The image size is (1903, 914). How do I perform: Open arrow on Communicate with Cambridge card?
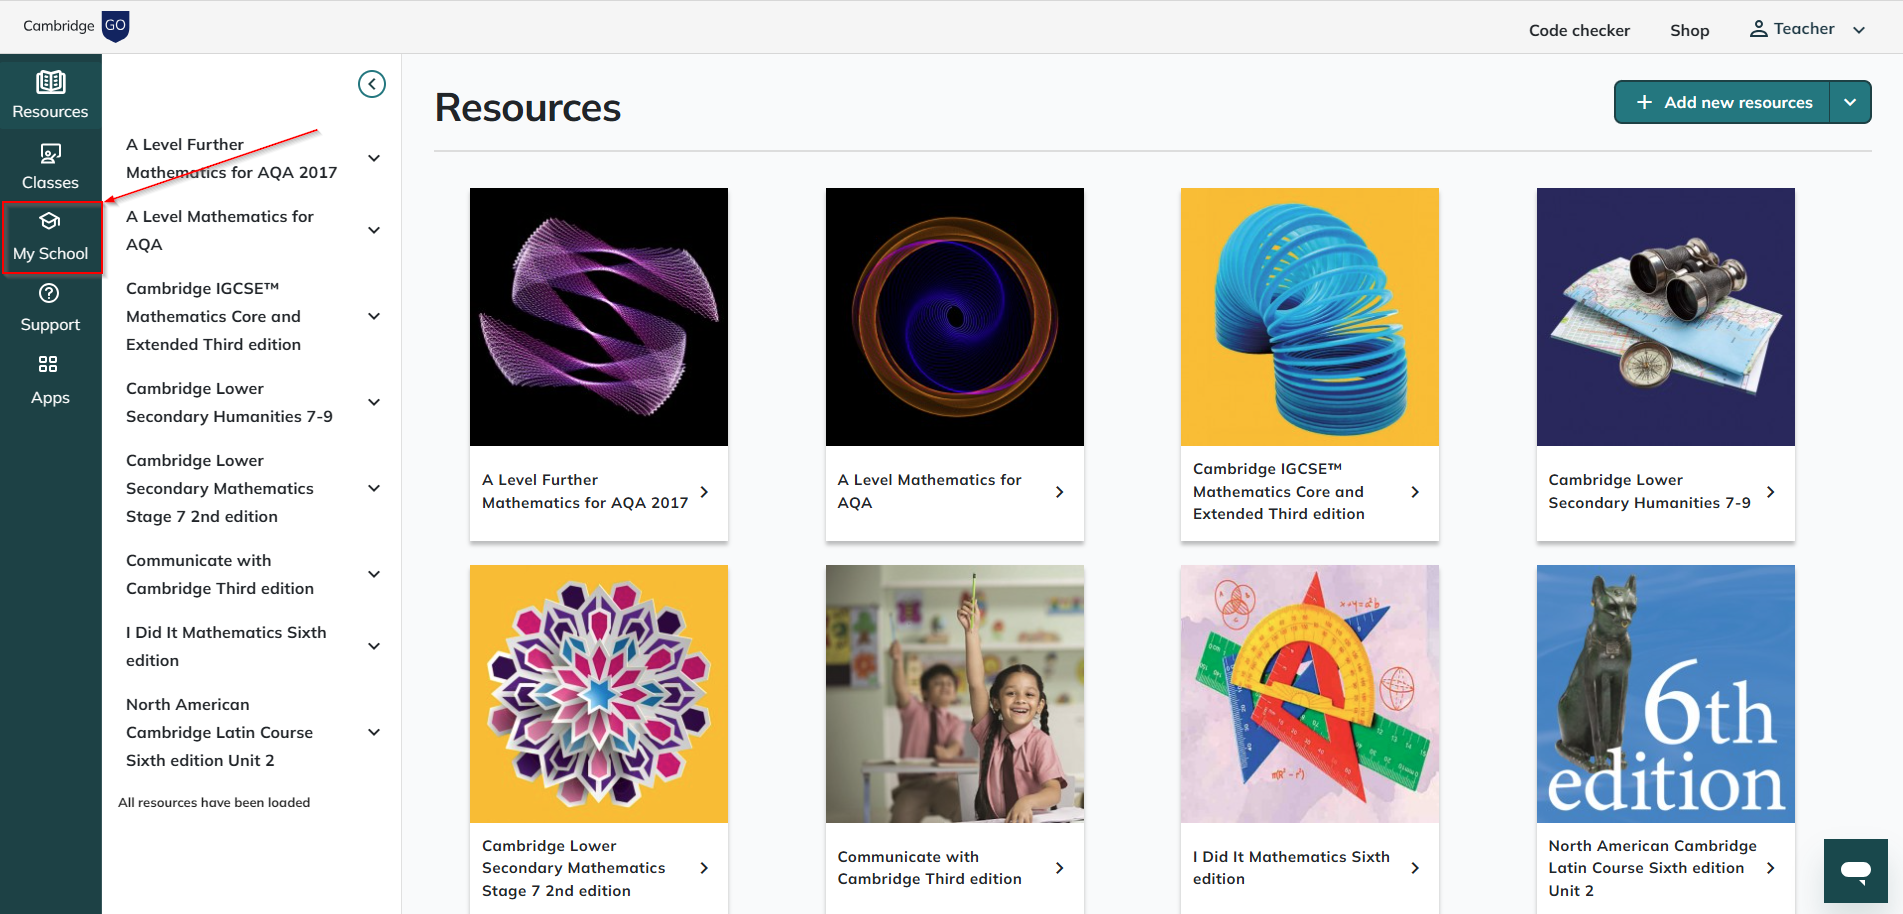click(1060, 868)
